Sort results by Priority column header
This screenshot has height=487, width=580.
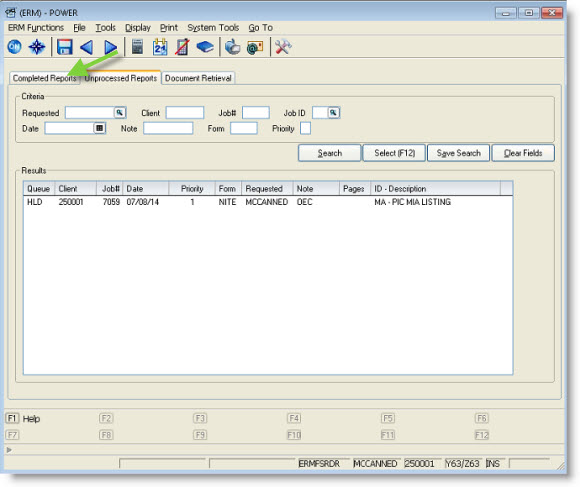click(192, 189)
